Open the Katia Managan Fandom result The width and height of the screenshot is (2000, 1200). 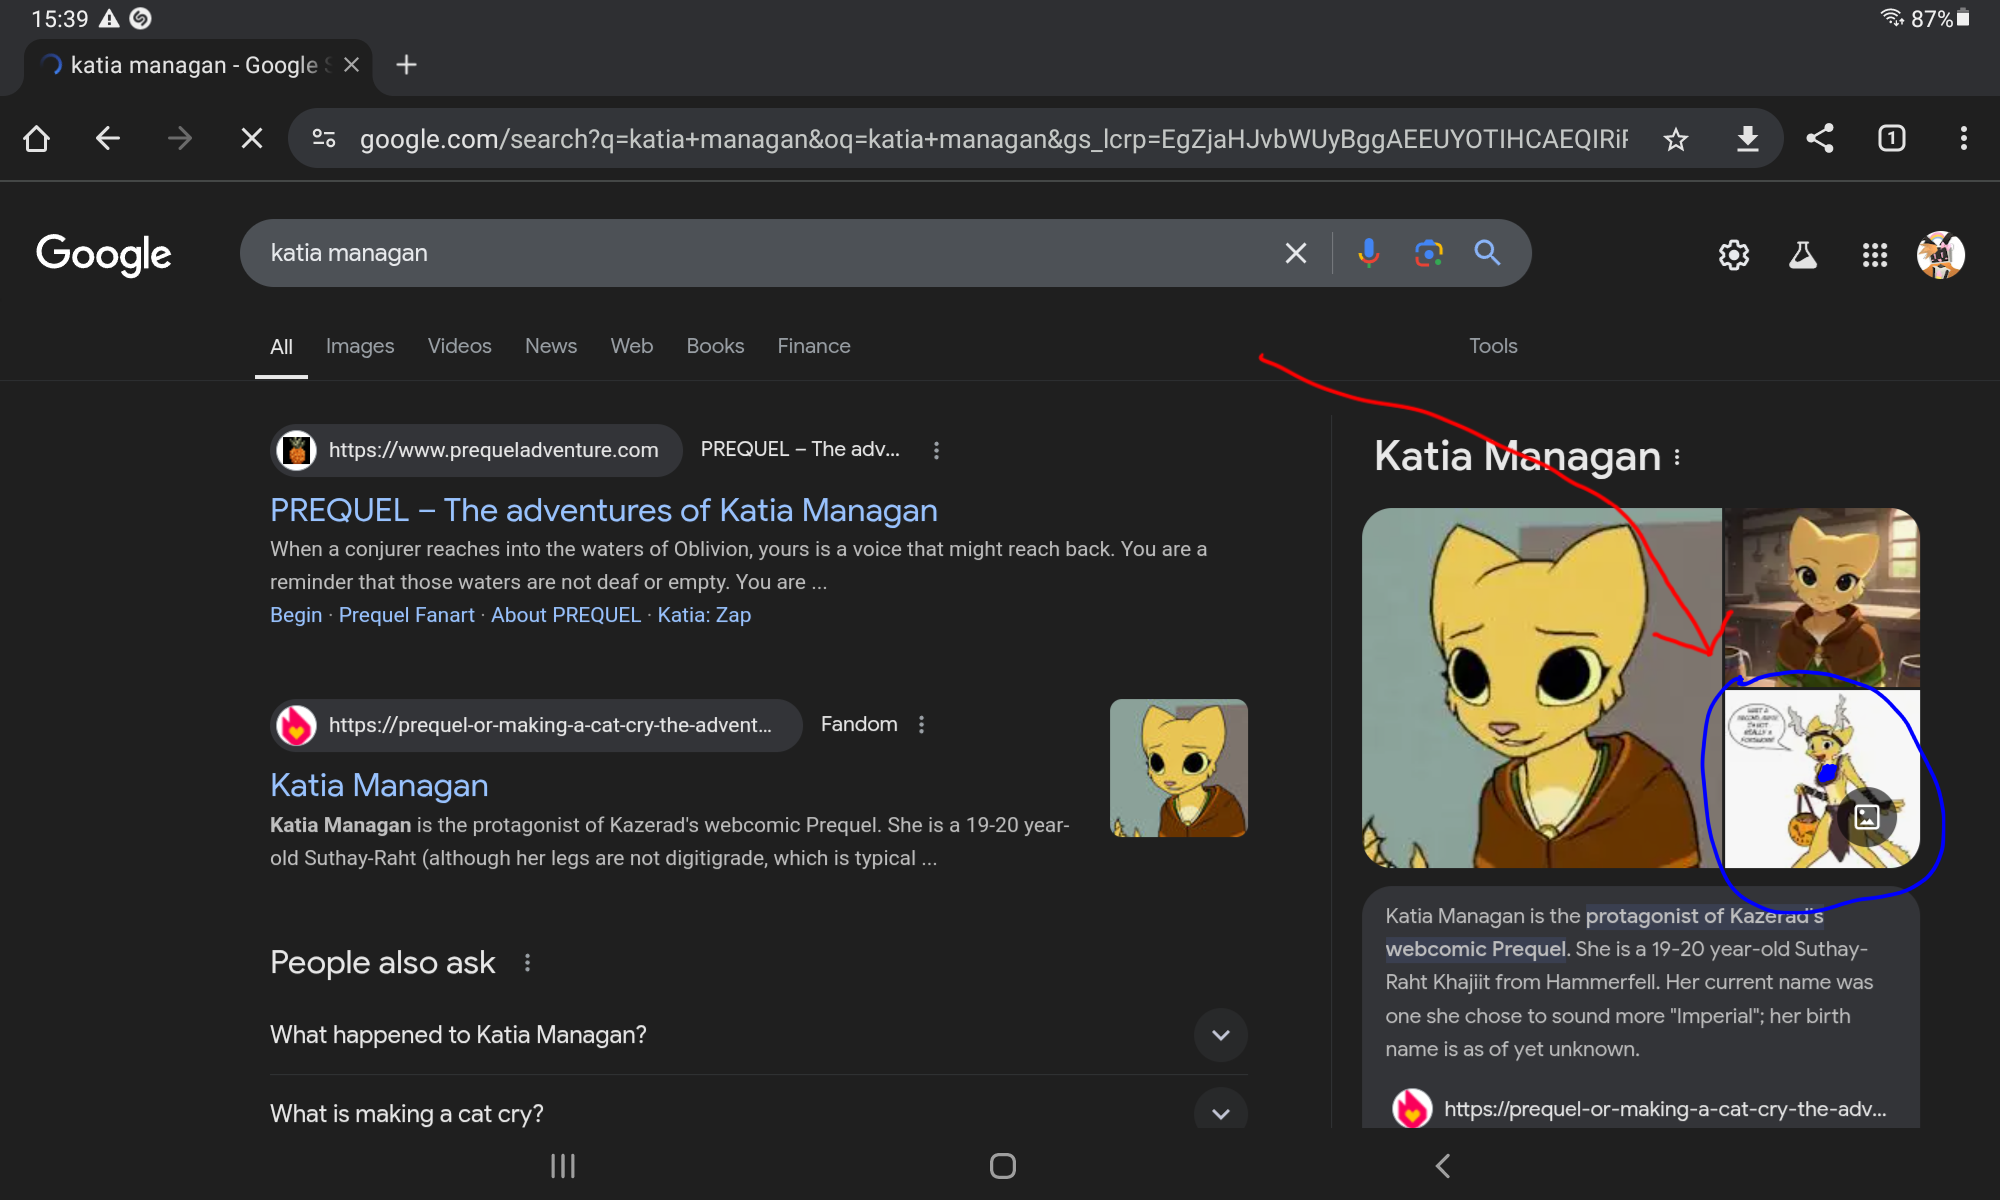pyautogui.click(x=379, y=785)
